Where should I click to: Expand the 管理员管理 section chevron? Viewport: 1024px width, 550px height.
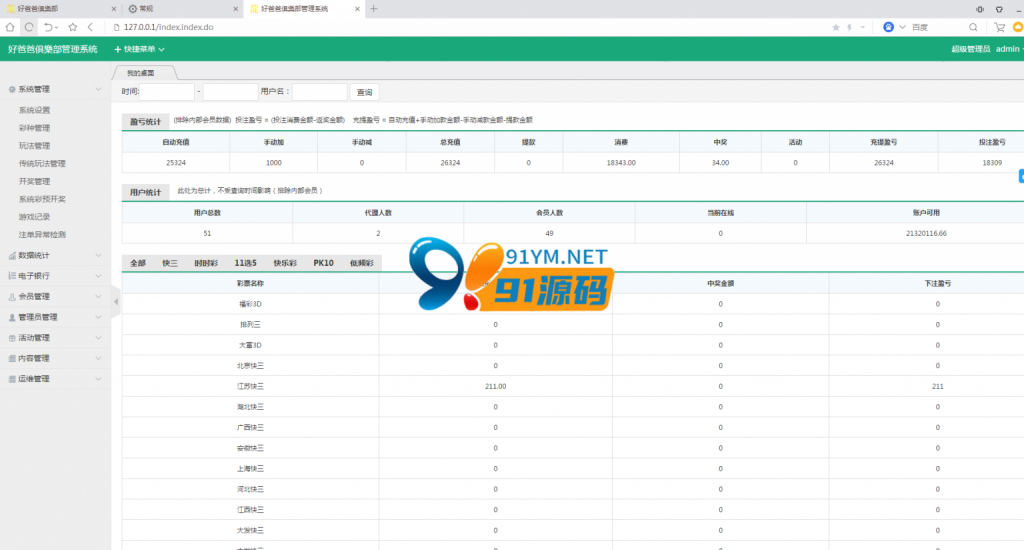[98, 317]
